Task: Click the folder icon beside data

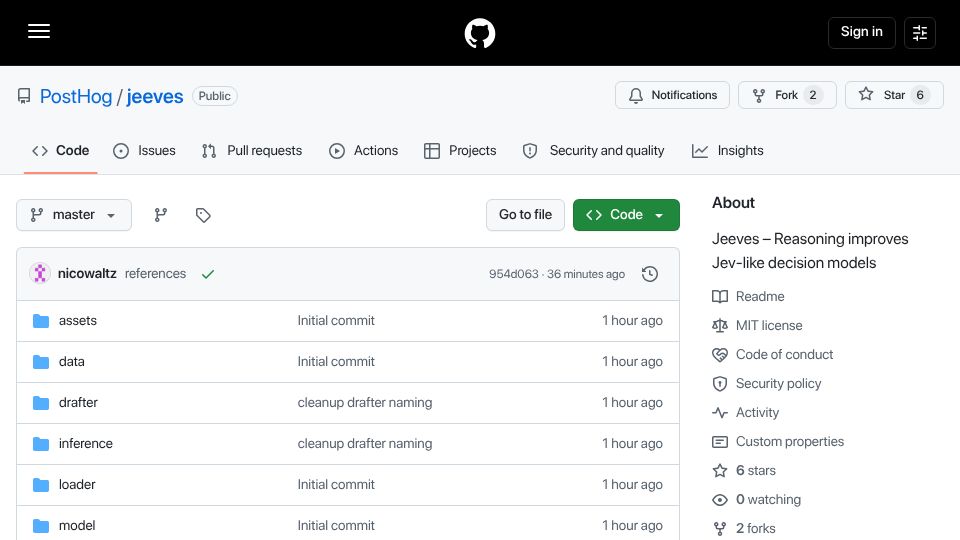Action: click(41, 362)
